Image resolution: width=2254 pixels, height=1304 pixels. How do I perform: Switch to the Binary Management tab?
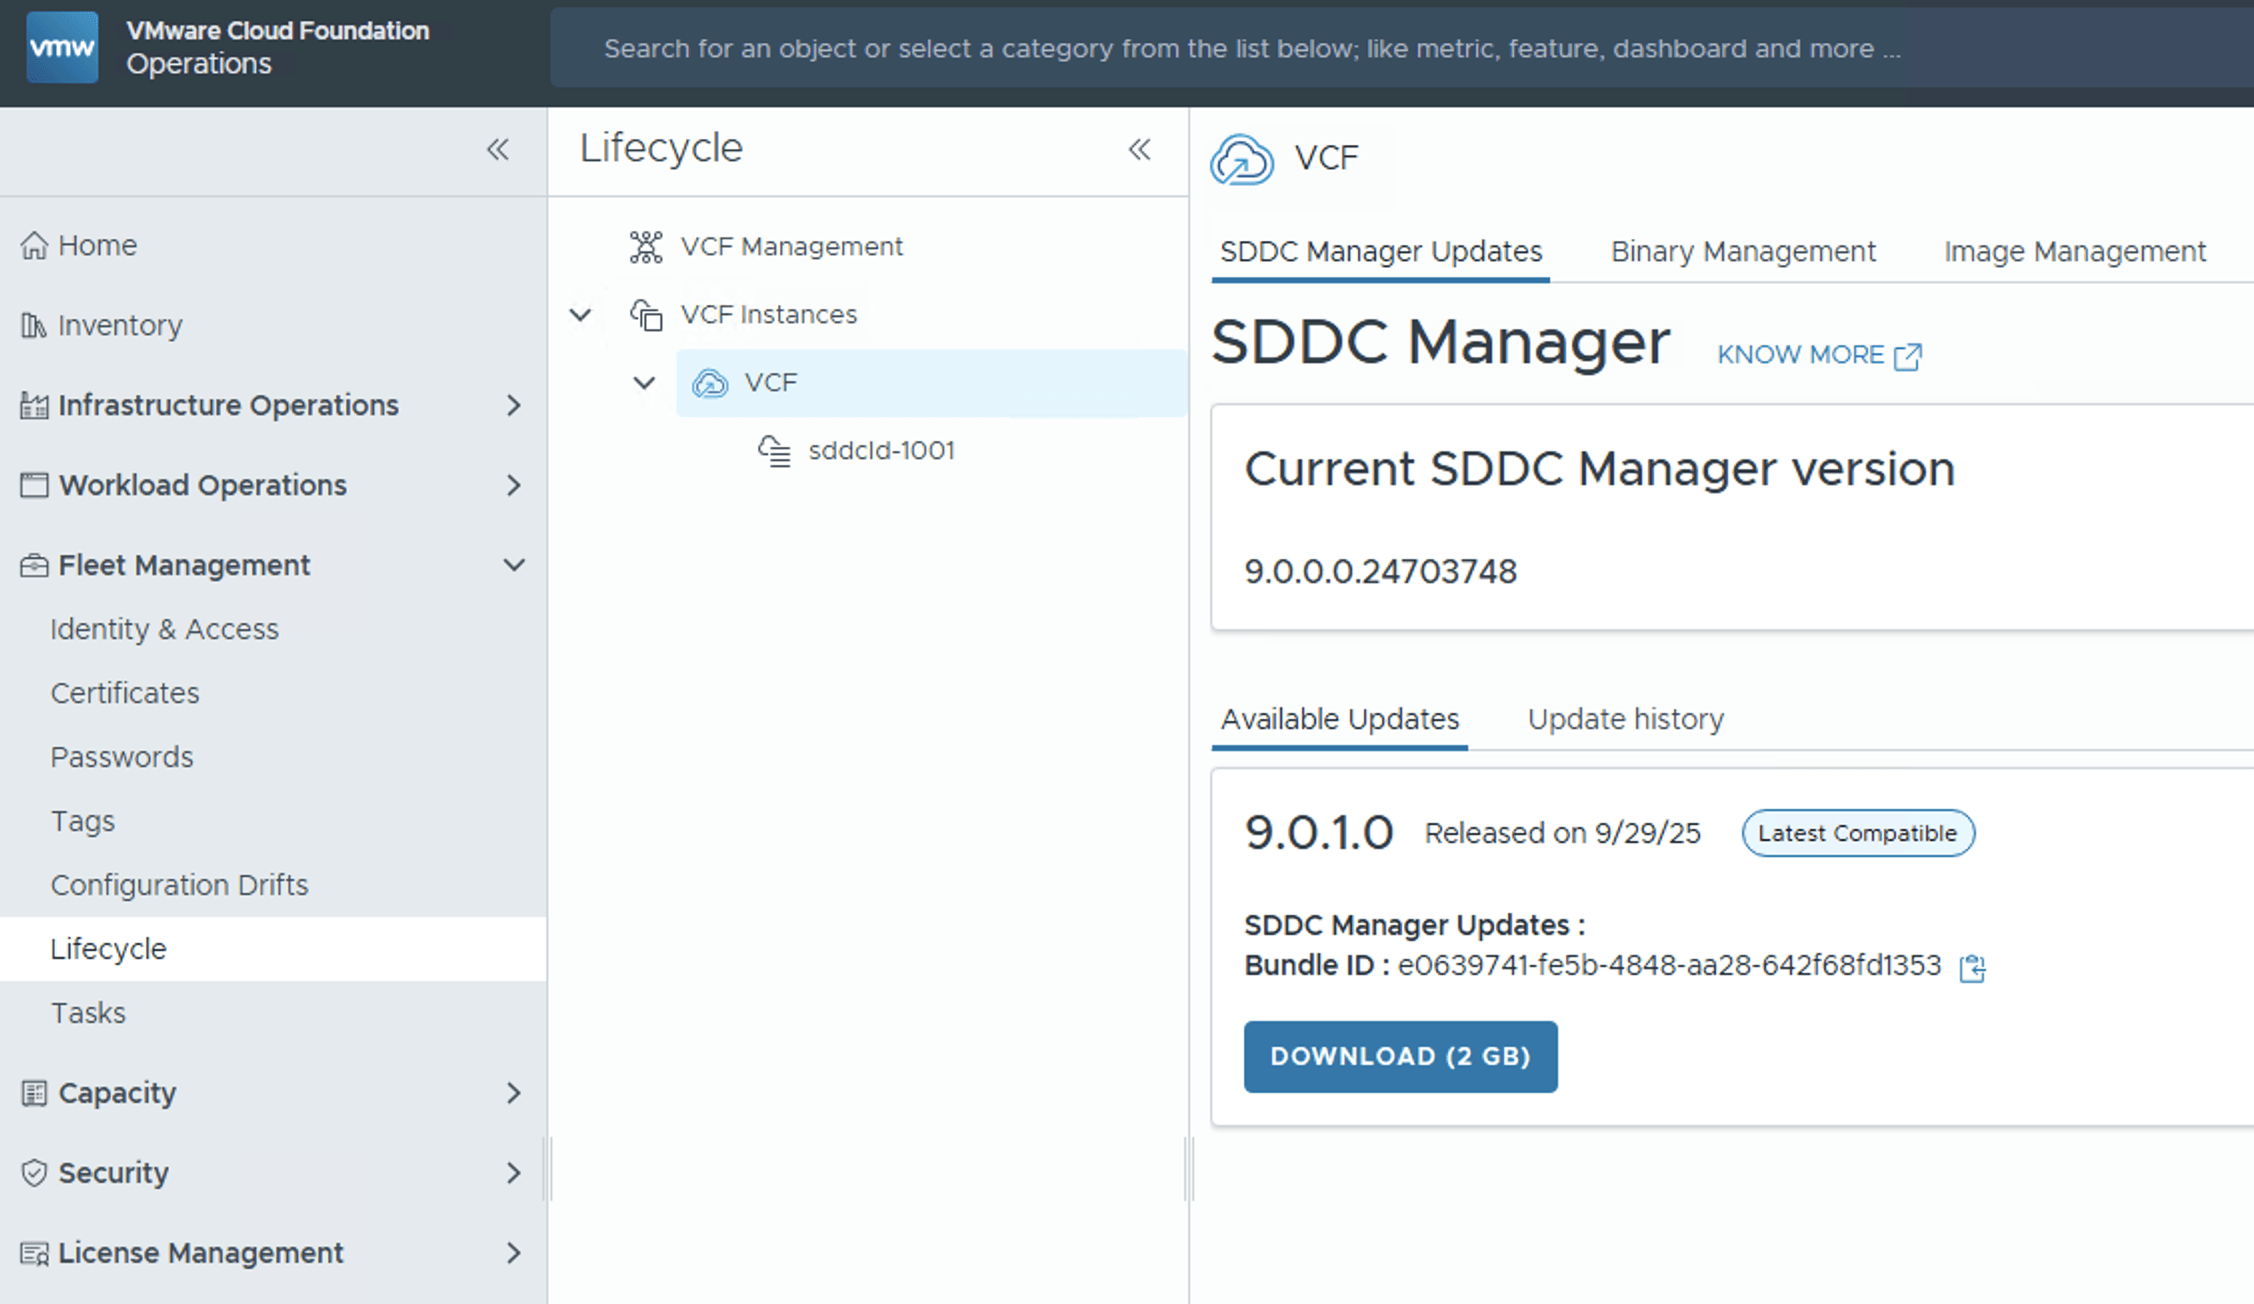pos(1742,252)
